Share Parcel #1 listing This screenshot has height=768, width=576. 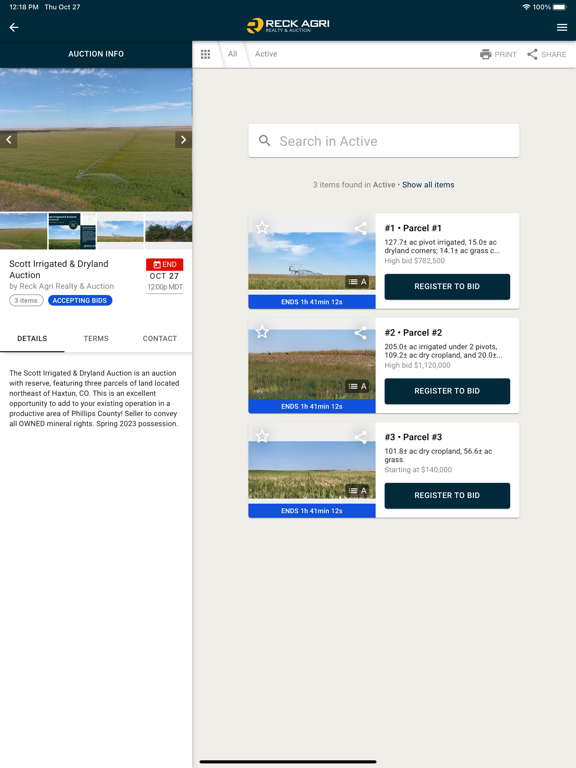(360, 228)
